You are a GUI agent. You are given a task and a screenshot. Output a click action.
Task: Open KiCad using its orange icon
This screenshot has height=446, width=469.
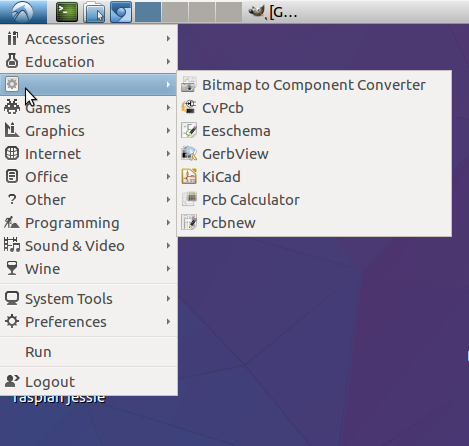click(189, 177)
